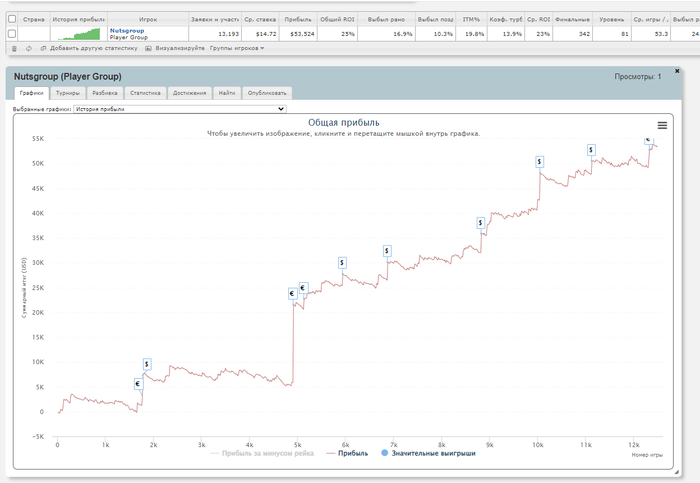Switch to the Турниры tab
Viewport: 700px width, 483px height.
68,93
